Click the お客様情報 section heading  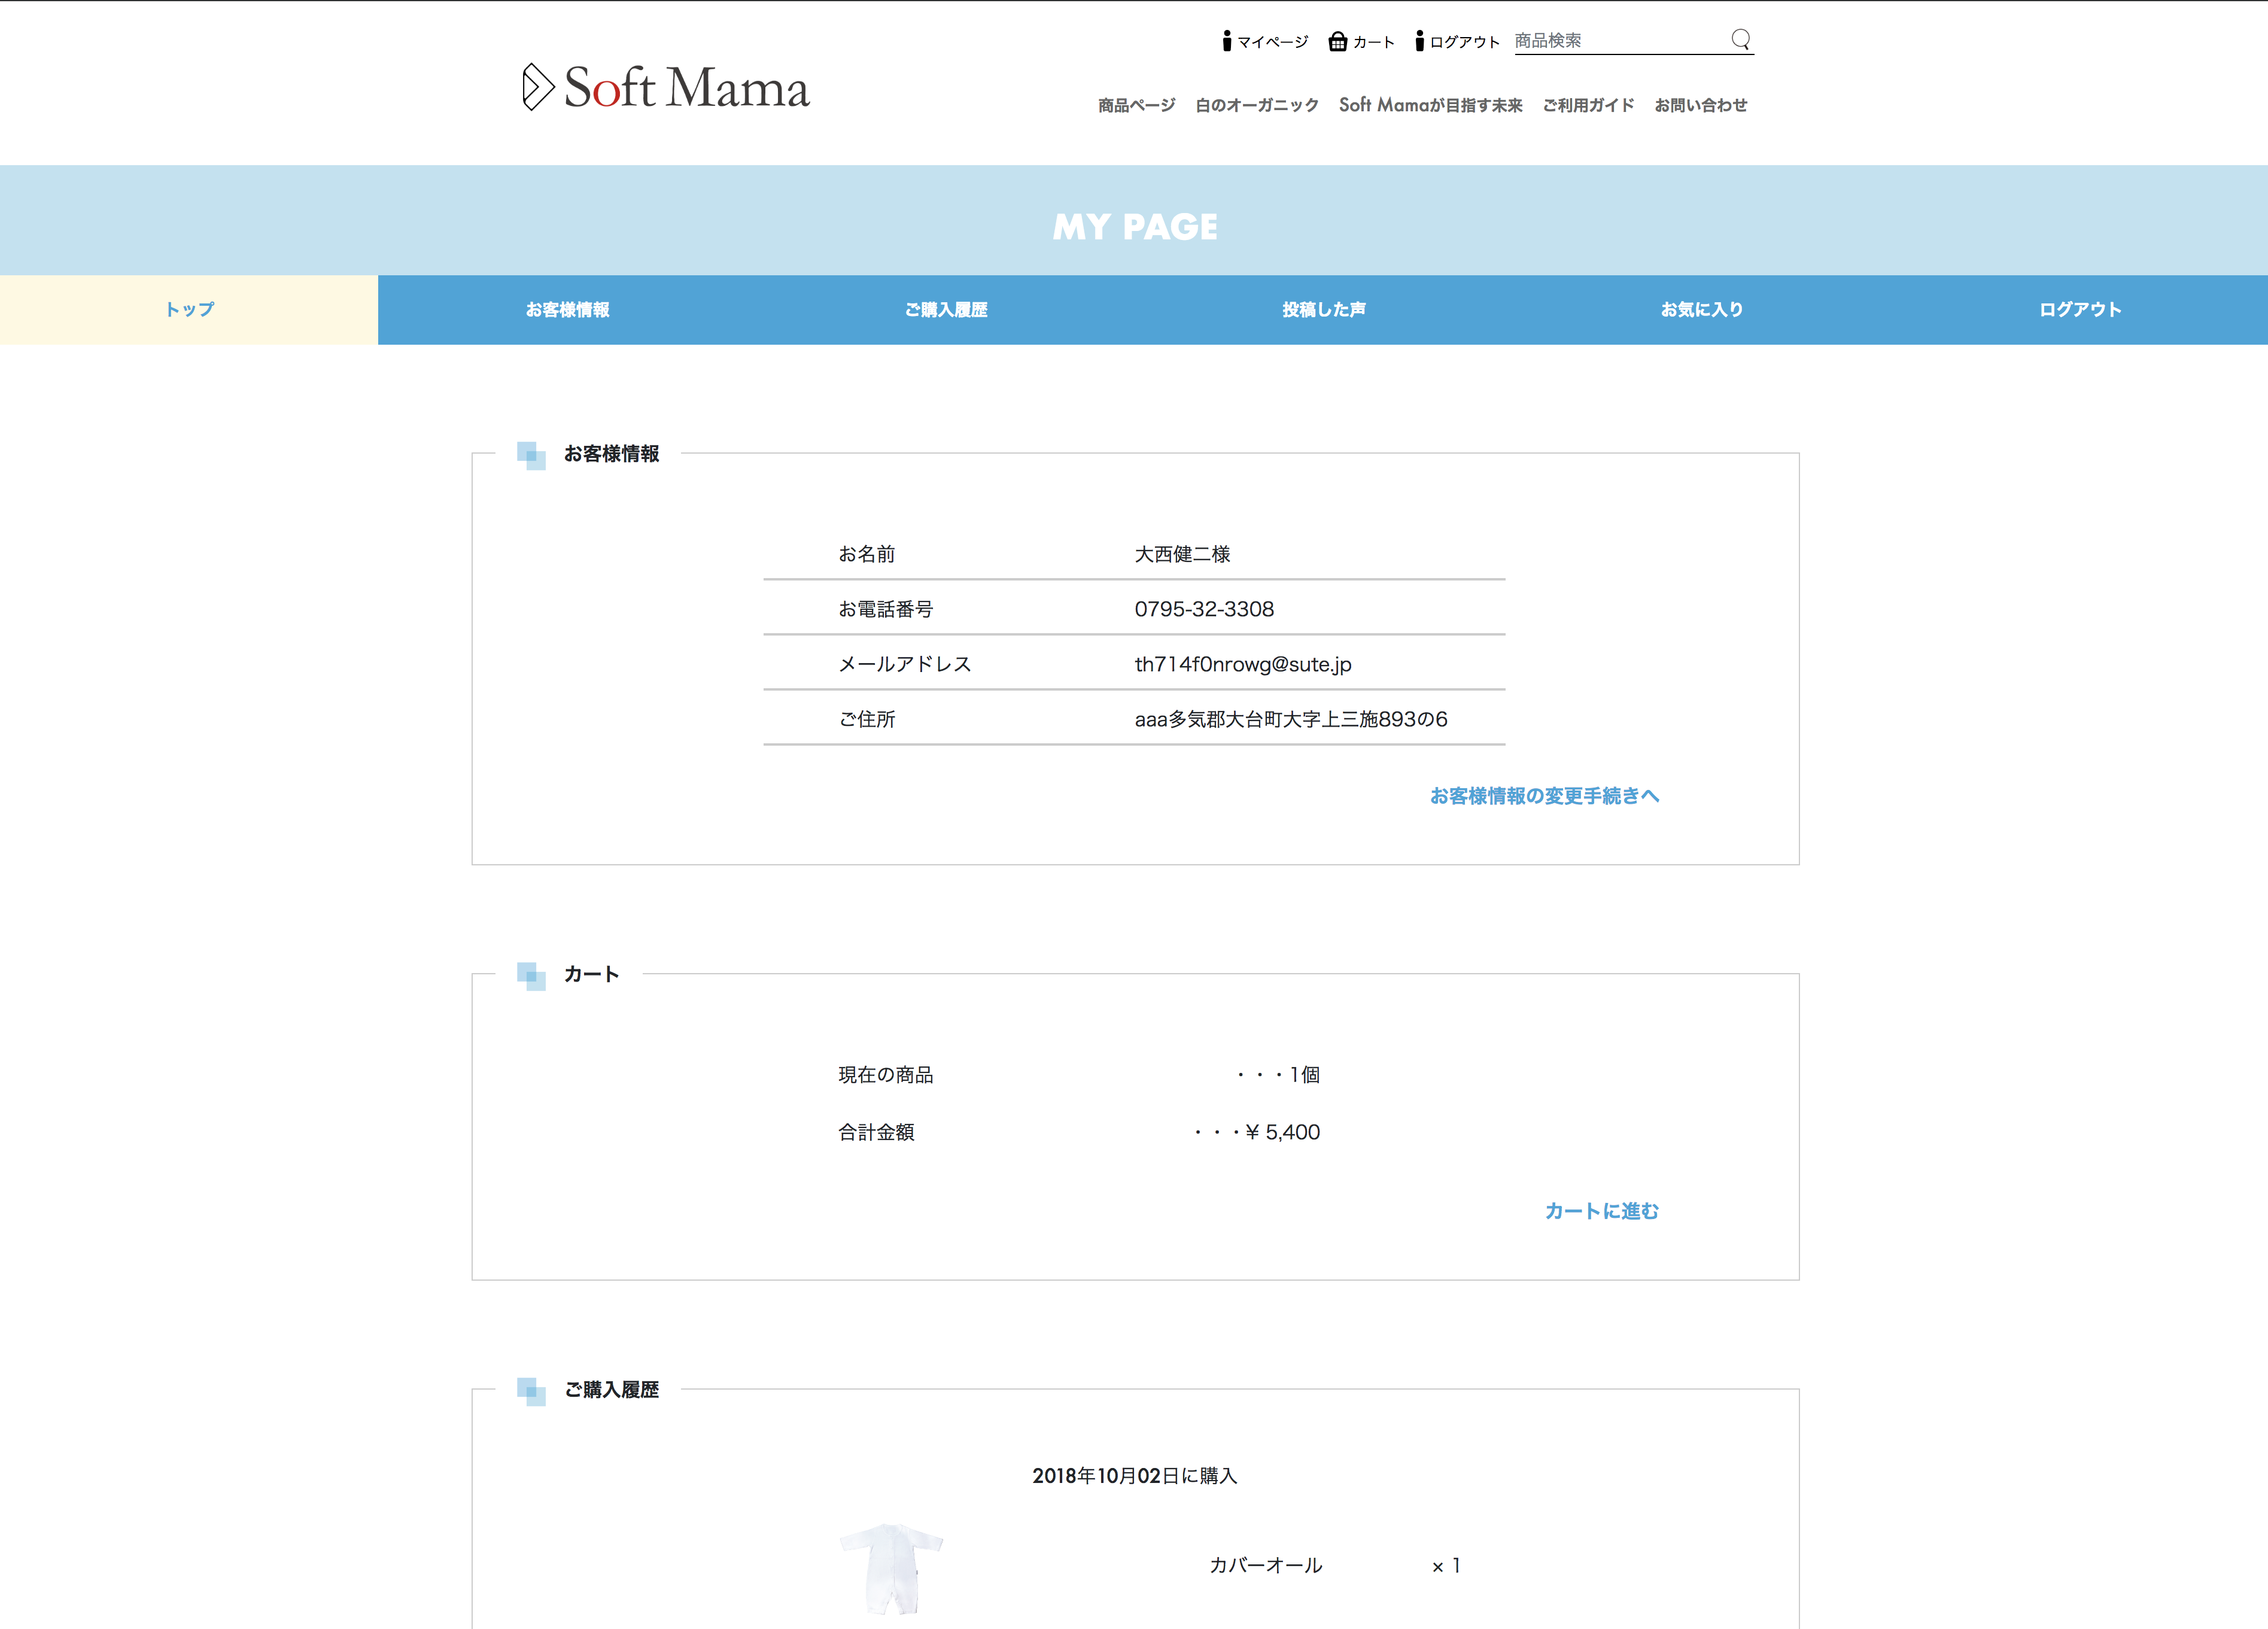[611, 454]
